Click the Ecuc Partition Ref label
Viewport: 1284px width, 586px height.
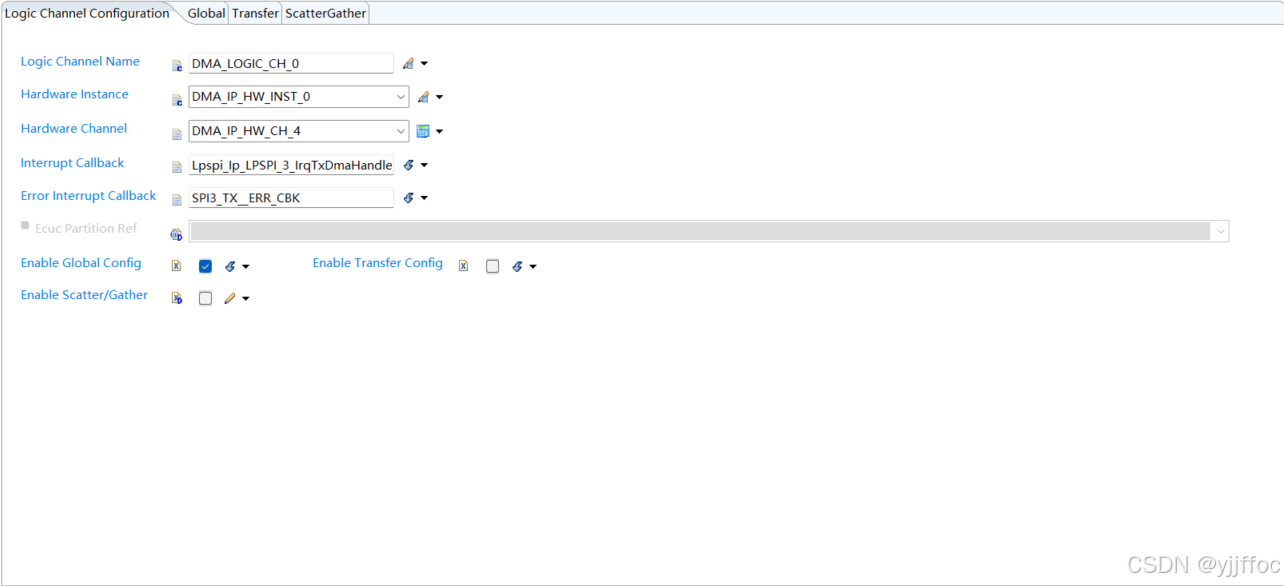(86, 228)
